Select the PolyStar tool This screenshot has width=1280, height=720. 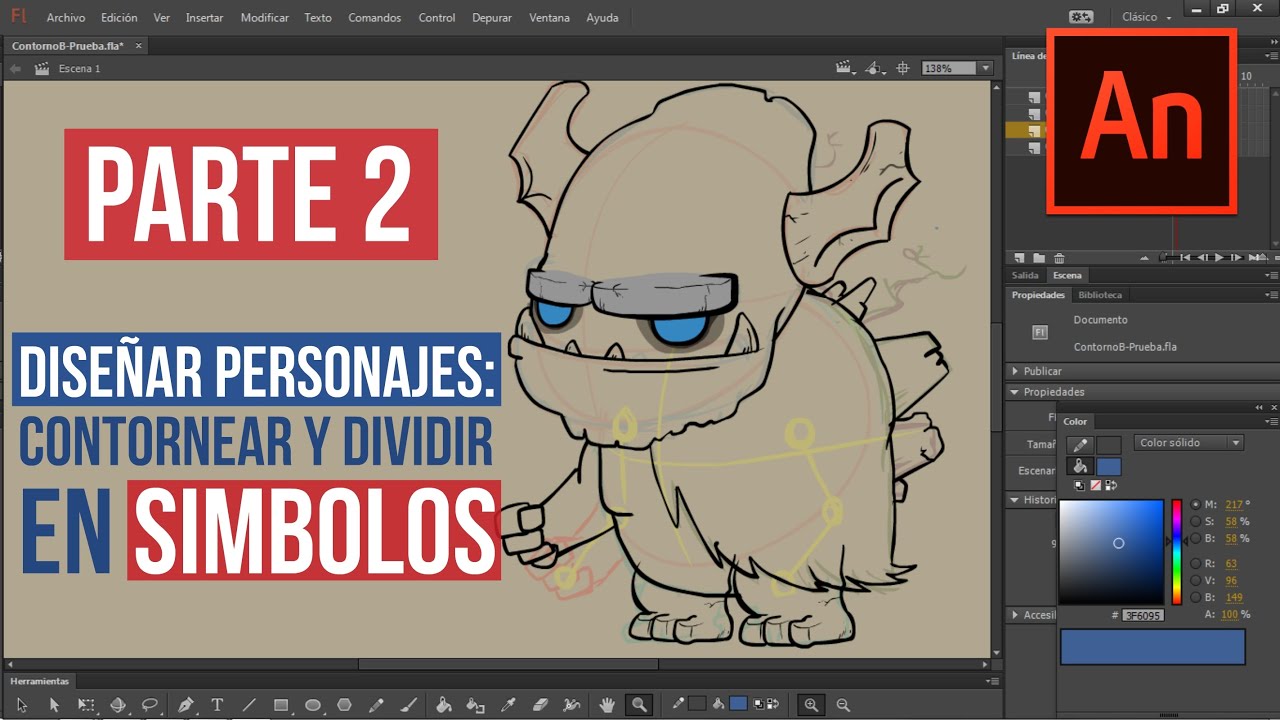345,705
